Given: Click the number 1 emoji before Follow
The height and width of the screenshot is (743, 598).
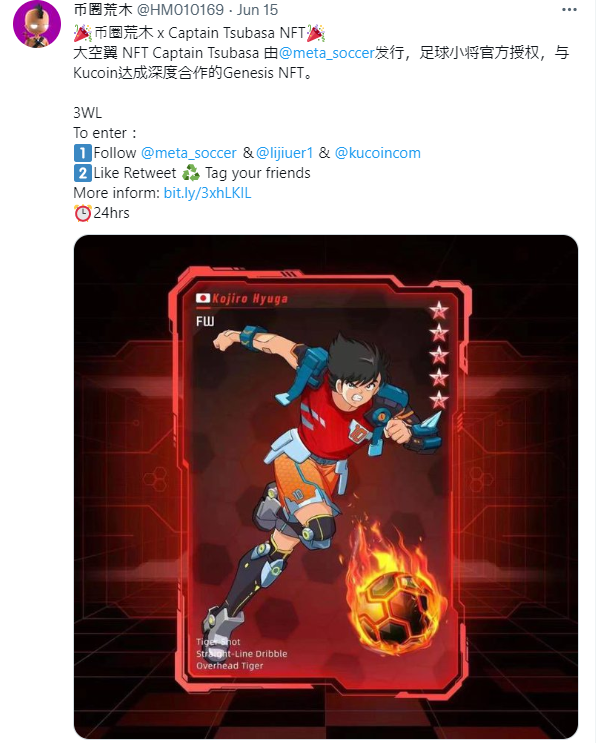Looking at the screenshot, I should 82,153.
